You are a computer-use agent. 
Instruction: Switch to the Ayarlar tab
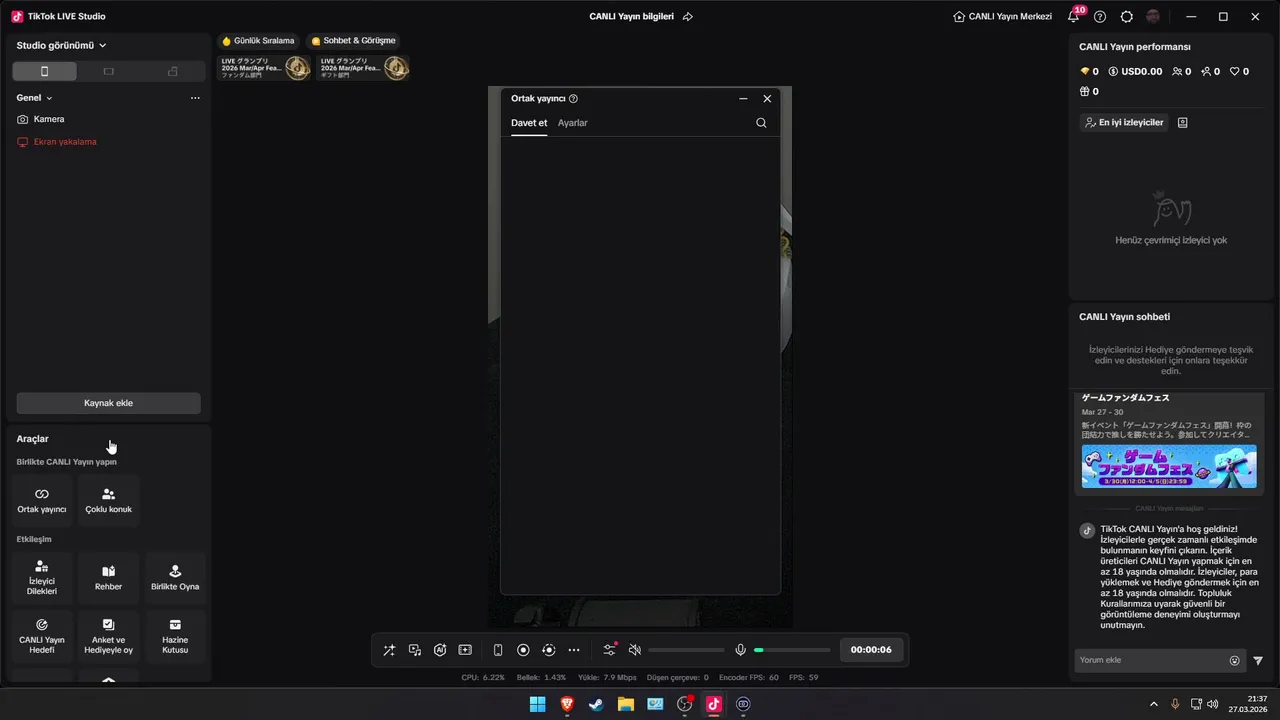click(573, 123)
